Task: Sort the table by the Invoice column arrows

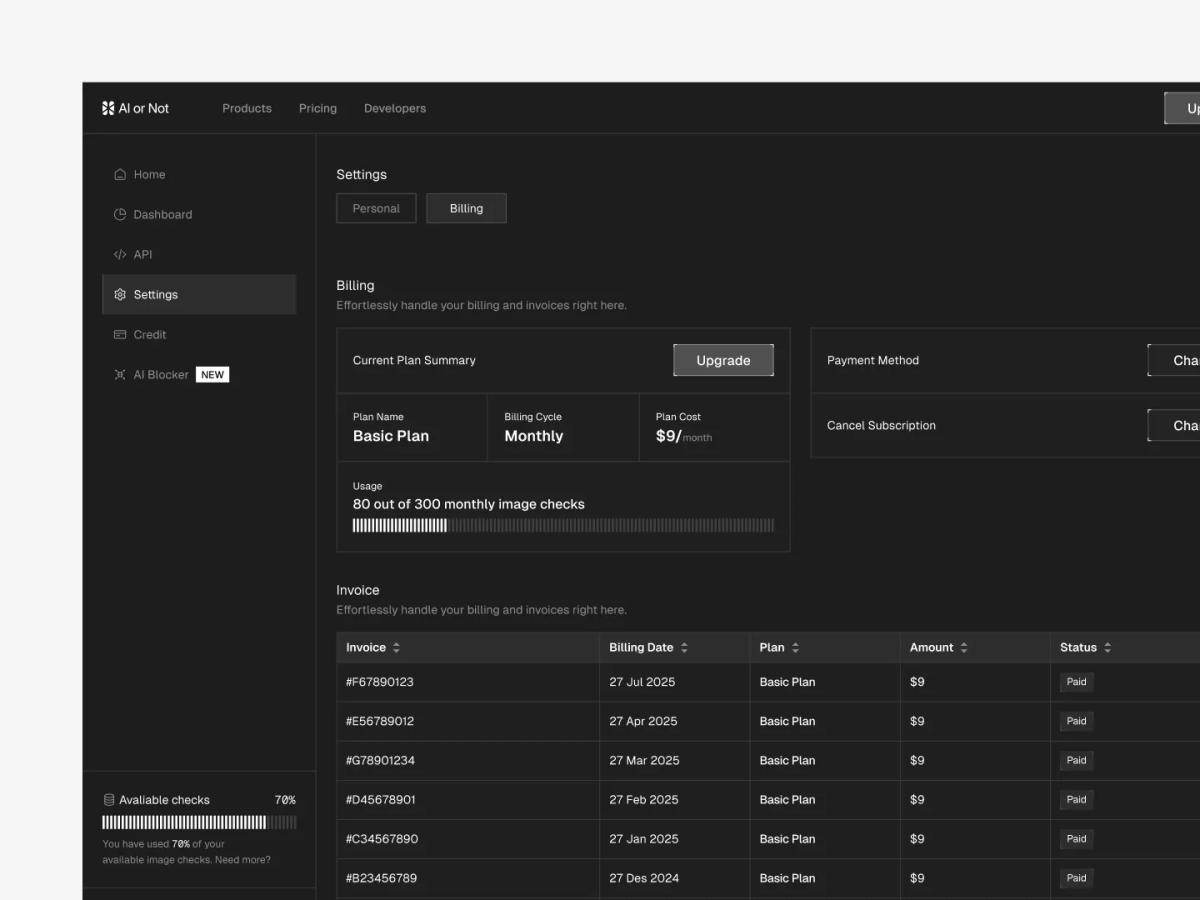Action: click(396, 647)
